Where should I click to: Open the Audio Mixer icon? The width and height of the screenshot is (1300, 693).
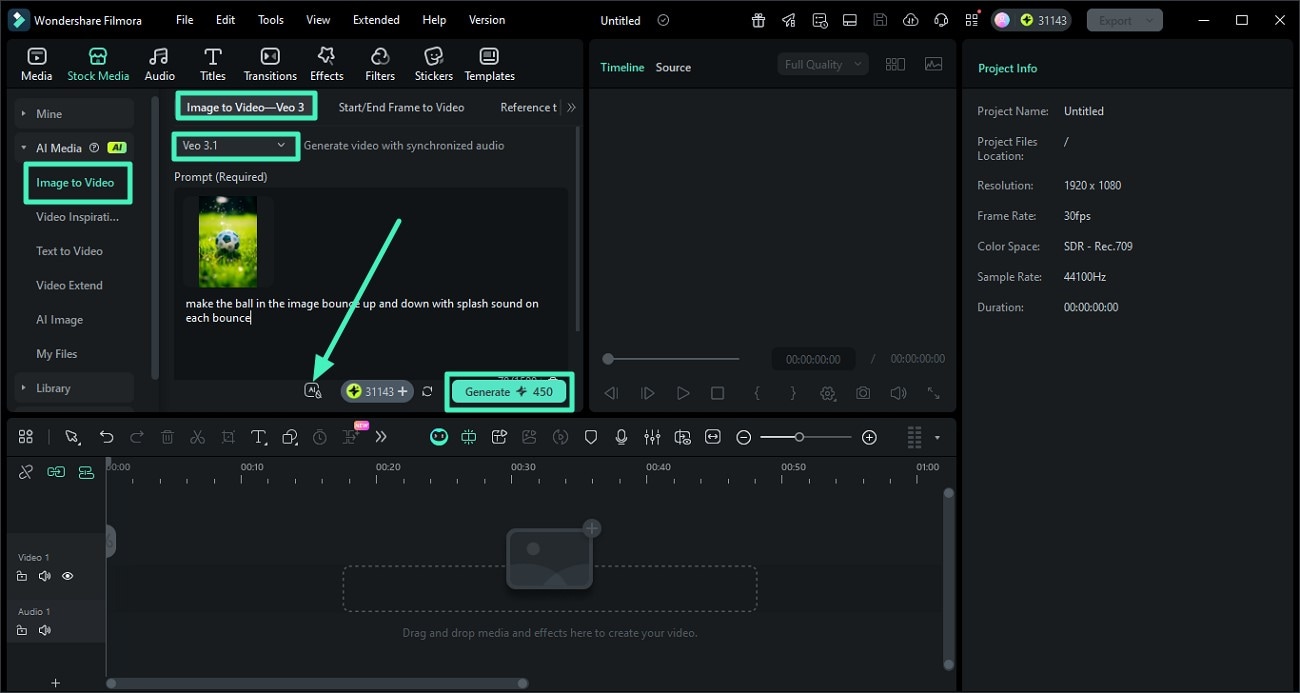point(652,437)
